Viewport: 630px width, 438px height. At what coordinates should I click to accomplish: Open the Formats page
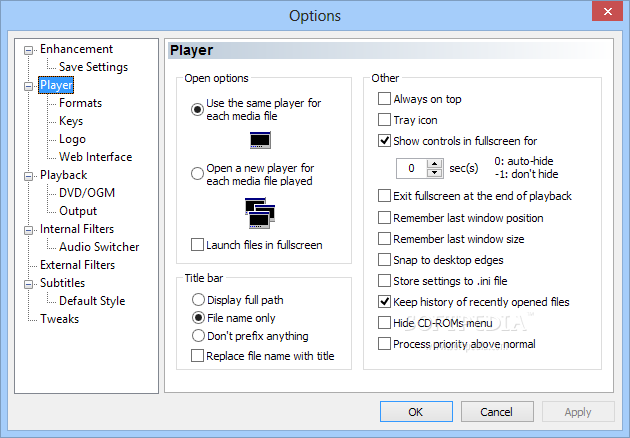pyautogui.click(x=80, y=103)
